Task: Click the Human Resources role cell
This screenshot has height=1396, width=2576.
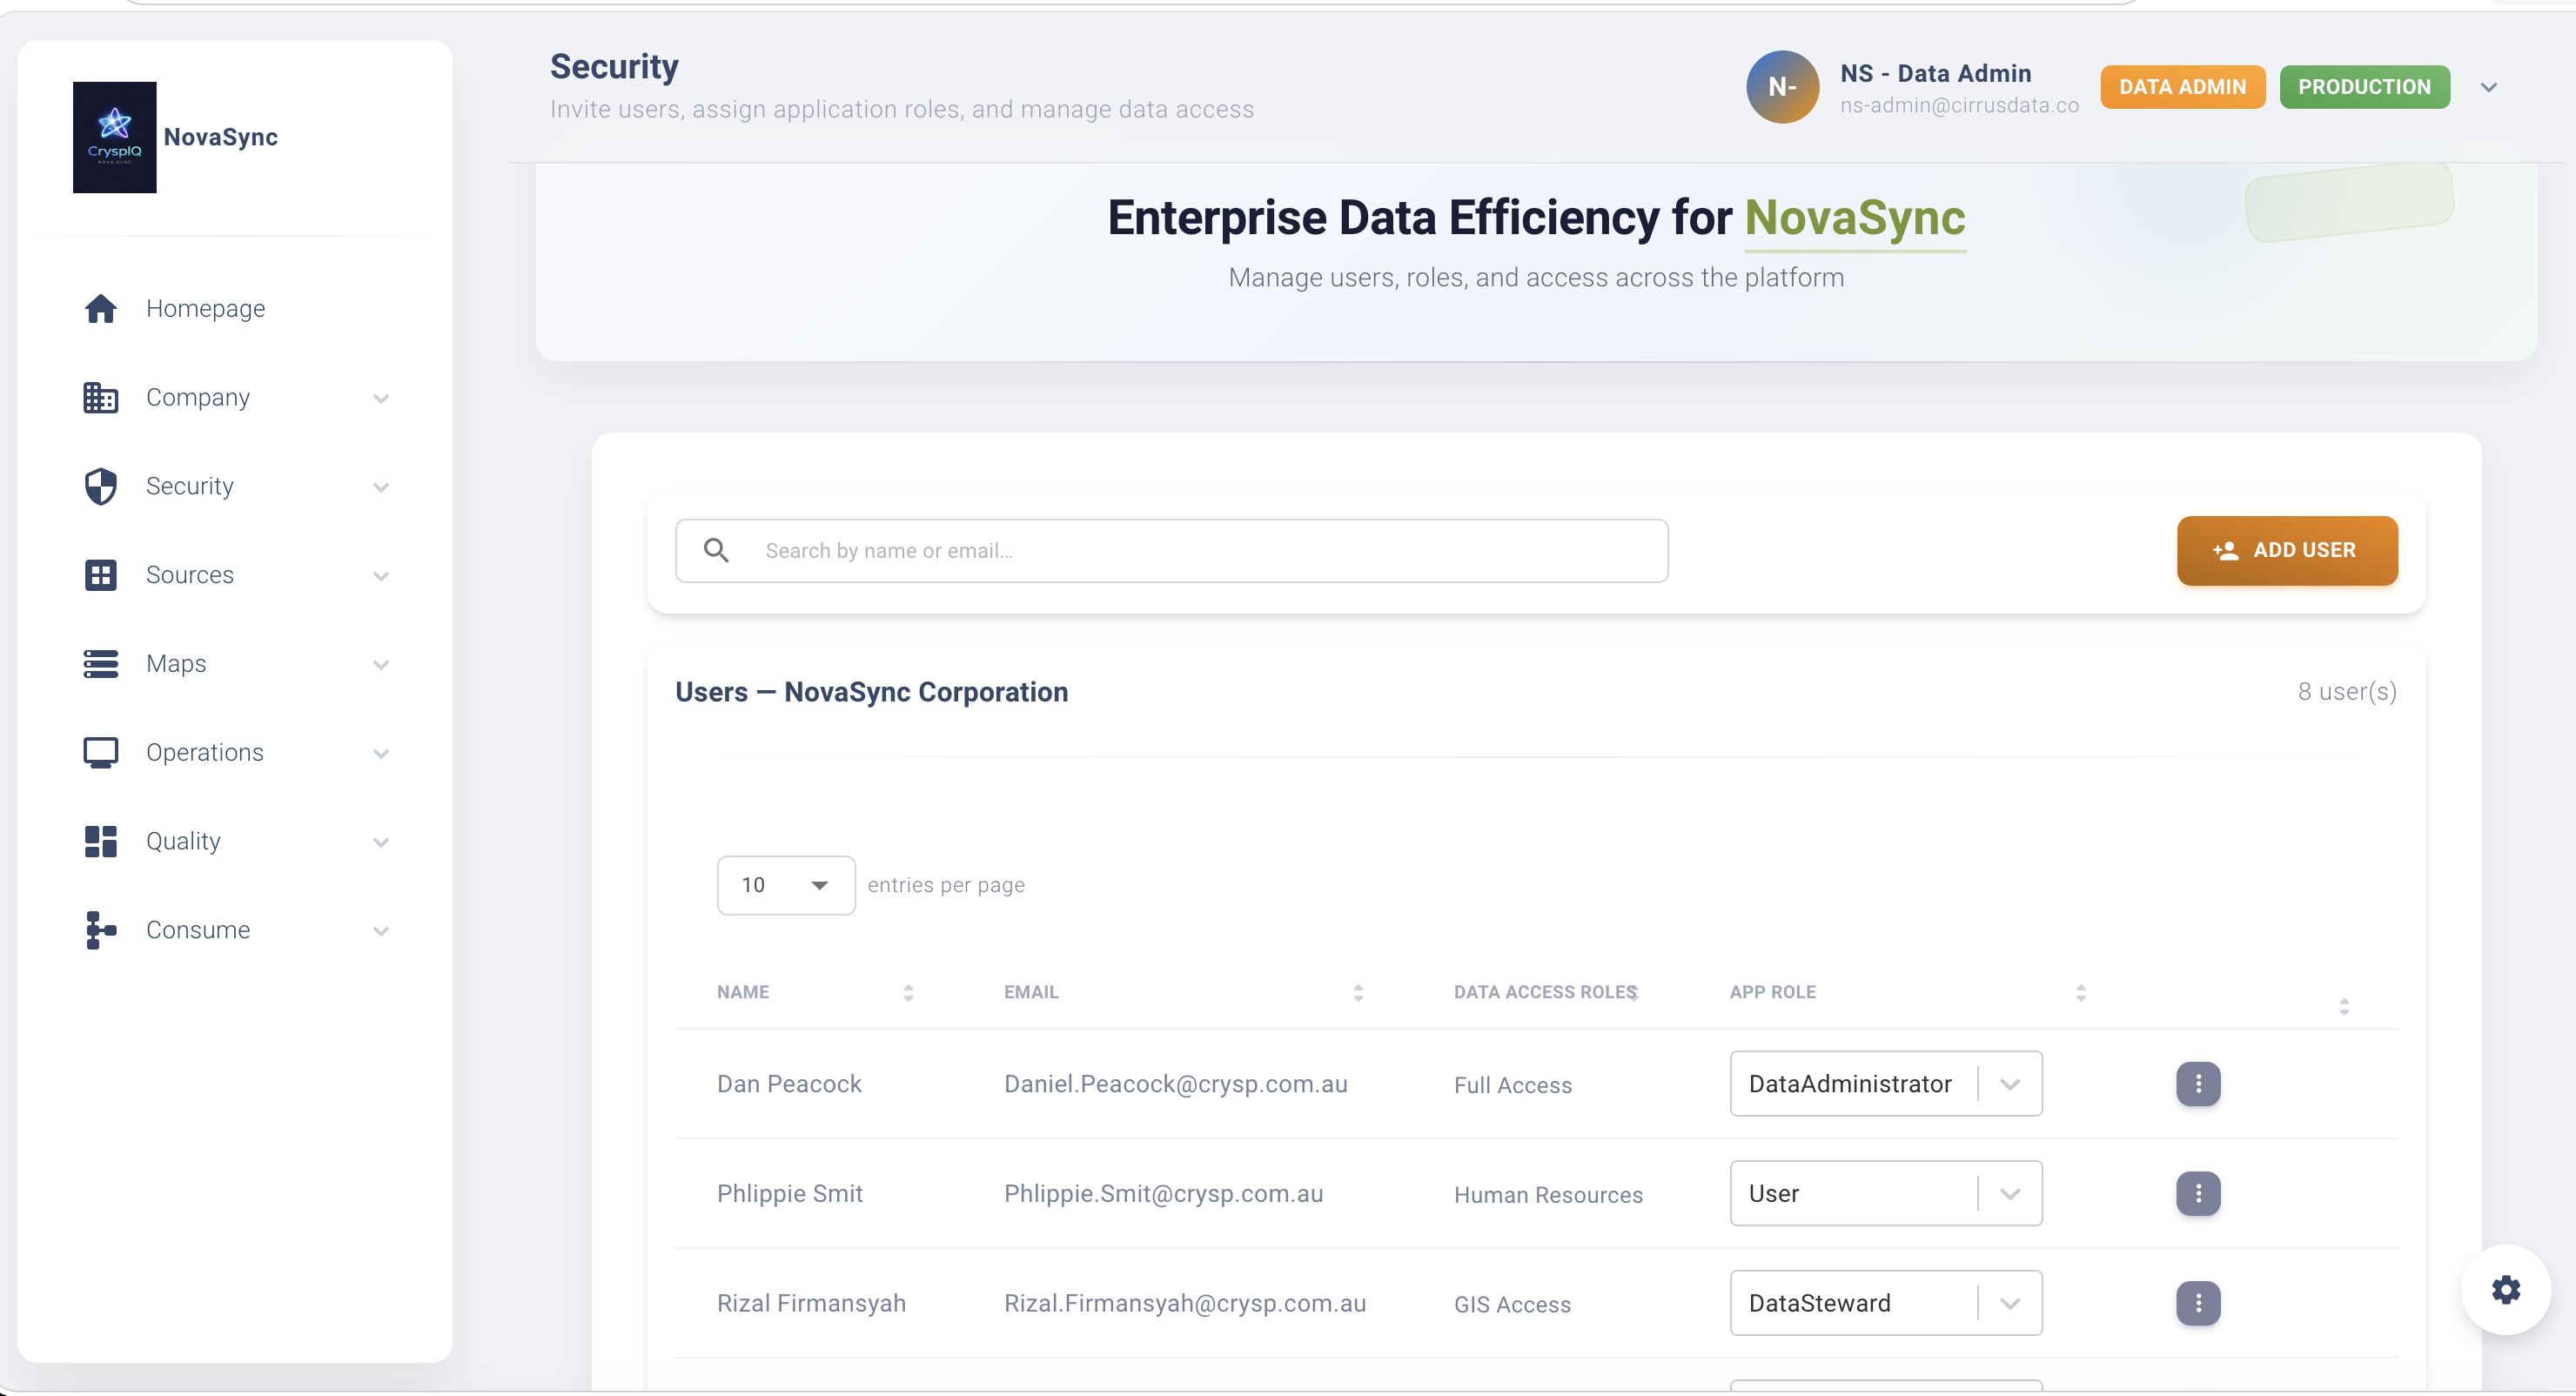Action: (x=1548, y=1195)
